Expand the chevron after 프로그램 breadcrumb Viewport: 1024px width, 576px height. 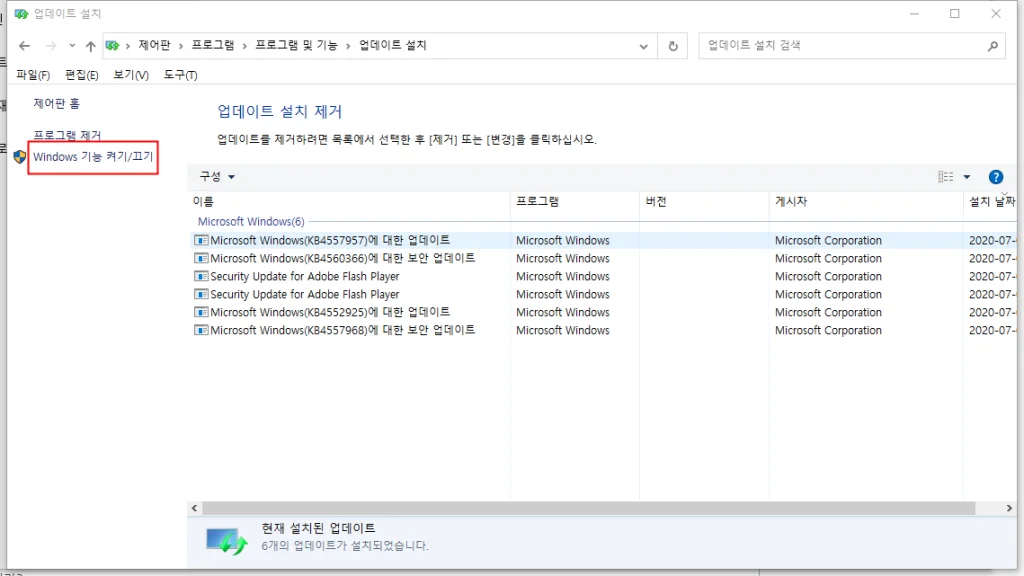[244, 46]
